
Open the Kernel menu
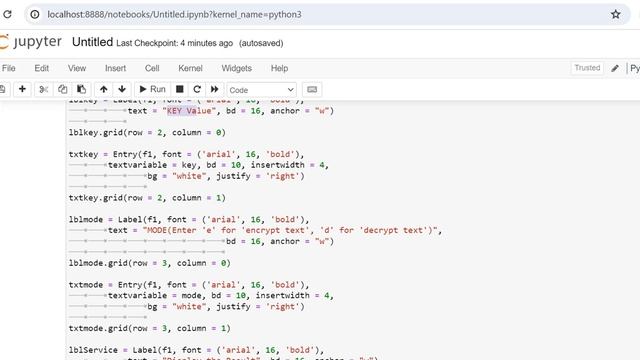[x=190, y=68]
